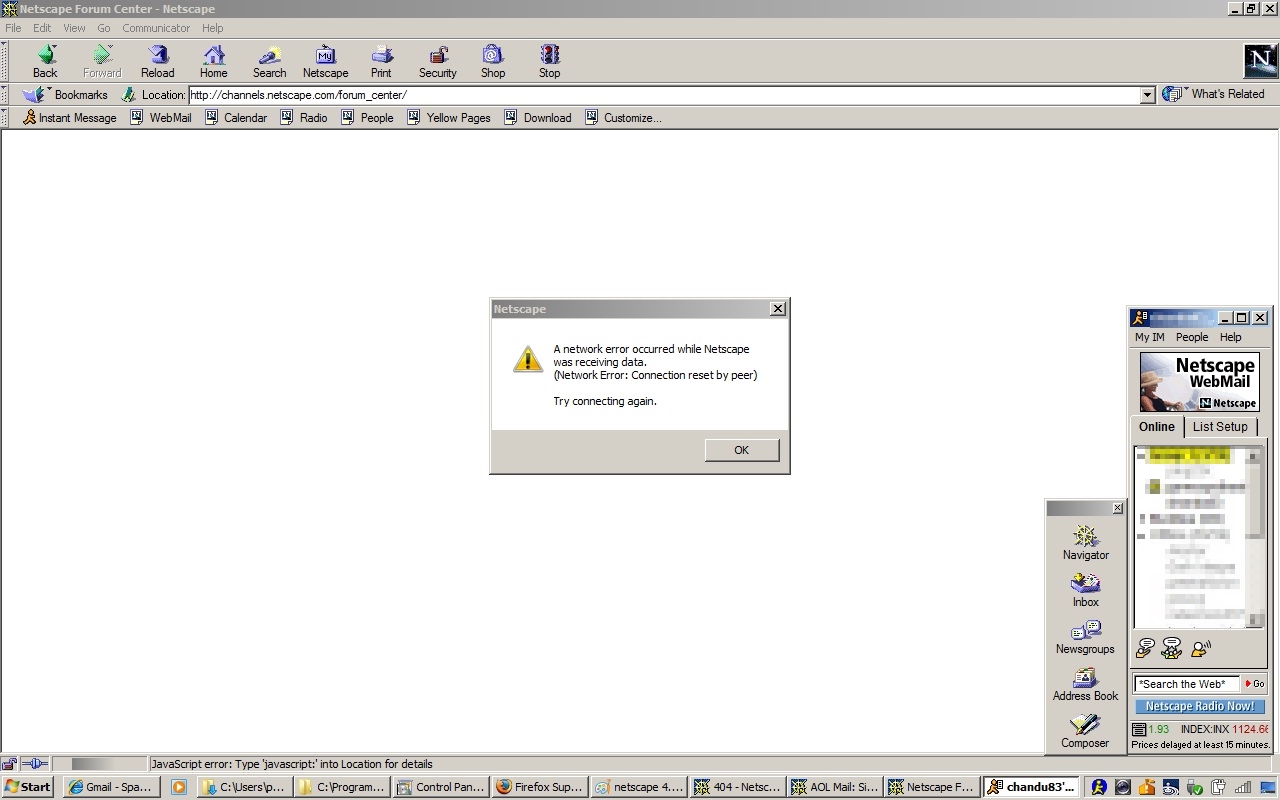This screenshot has width=1280, height=800.
Task: Open Inbox from the component bar
Action: pyautogui.click(x=1085, y=589)
